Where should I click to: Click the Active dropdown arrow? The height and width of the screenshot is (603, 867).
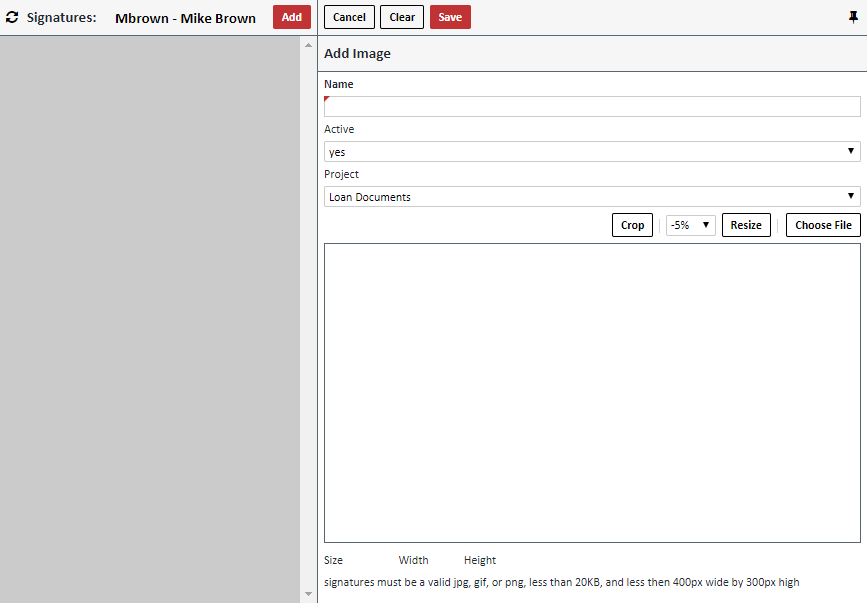coord(852,151)
